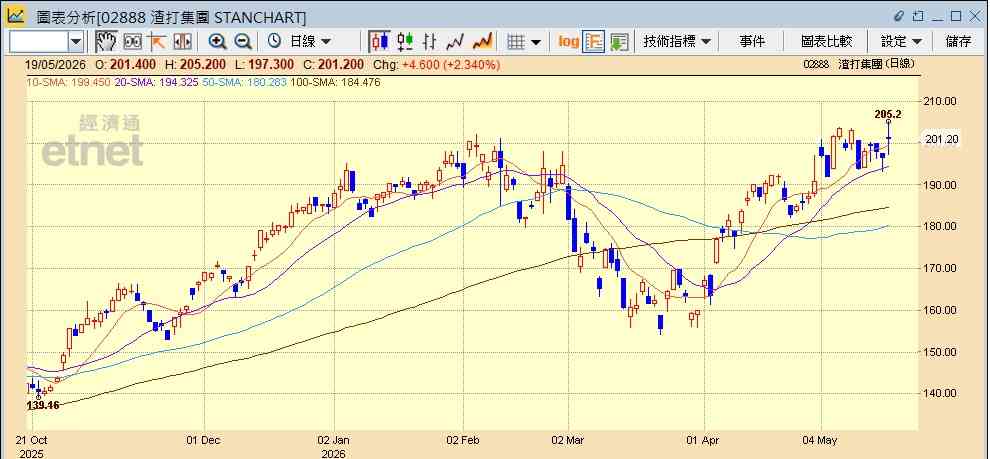990x459 pixels.
Task: Click the chart analysis title icon
Action: [16, 15]
